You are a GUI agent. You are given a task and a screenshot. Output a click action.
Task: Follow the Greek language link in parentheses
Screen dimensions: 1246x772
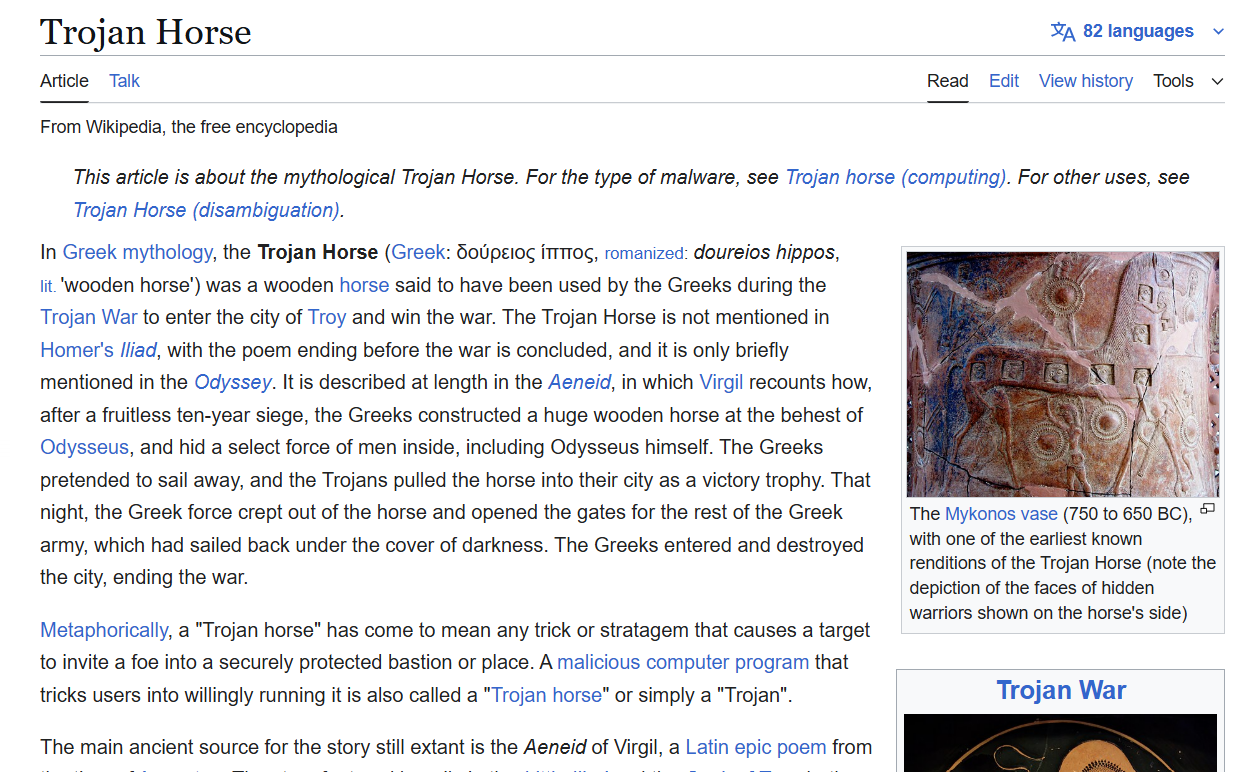[x=418, y=252]
